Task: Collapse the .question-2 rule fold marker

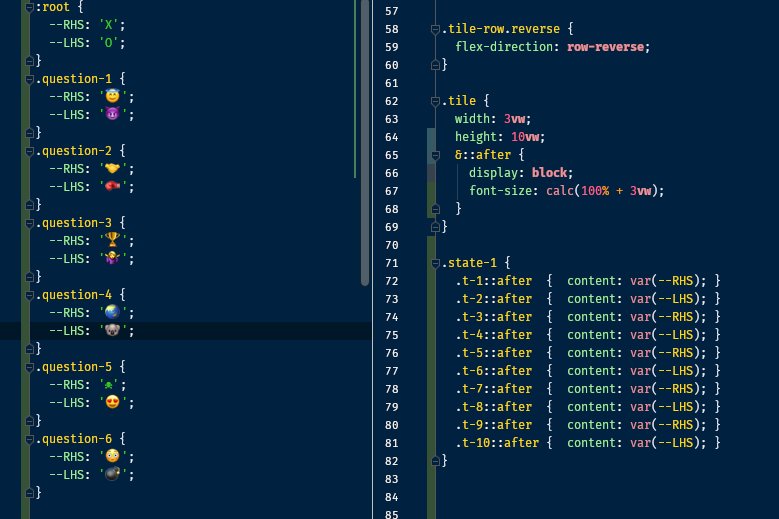Action: coord(29,151)
